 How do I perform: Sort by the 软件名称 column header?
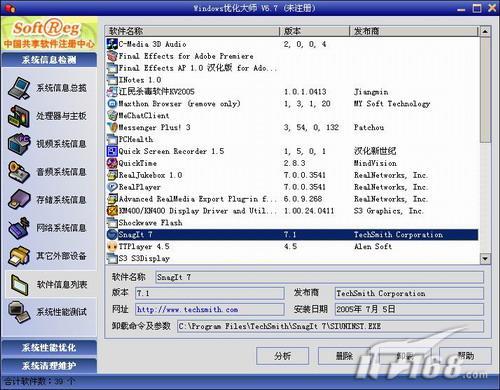pyautogui.click(x=192, y=31)
